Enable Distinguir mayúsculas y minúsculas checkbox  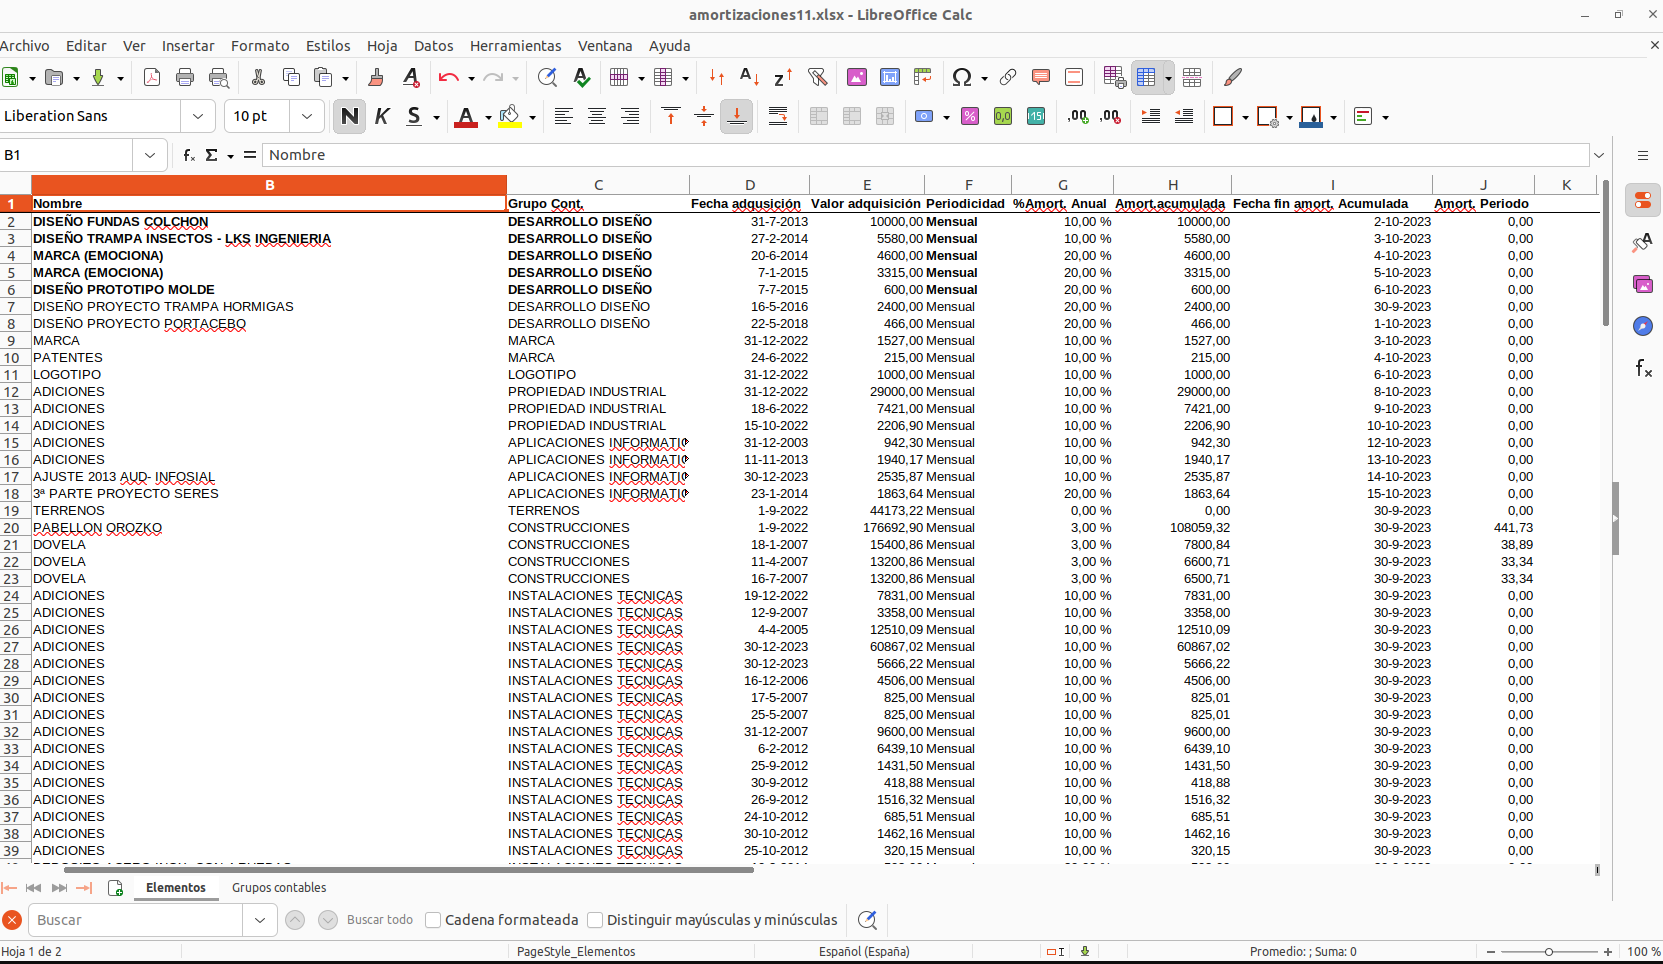(x=595, y=920)
